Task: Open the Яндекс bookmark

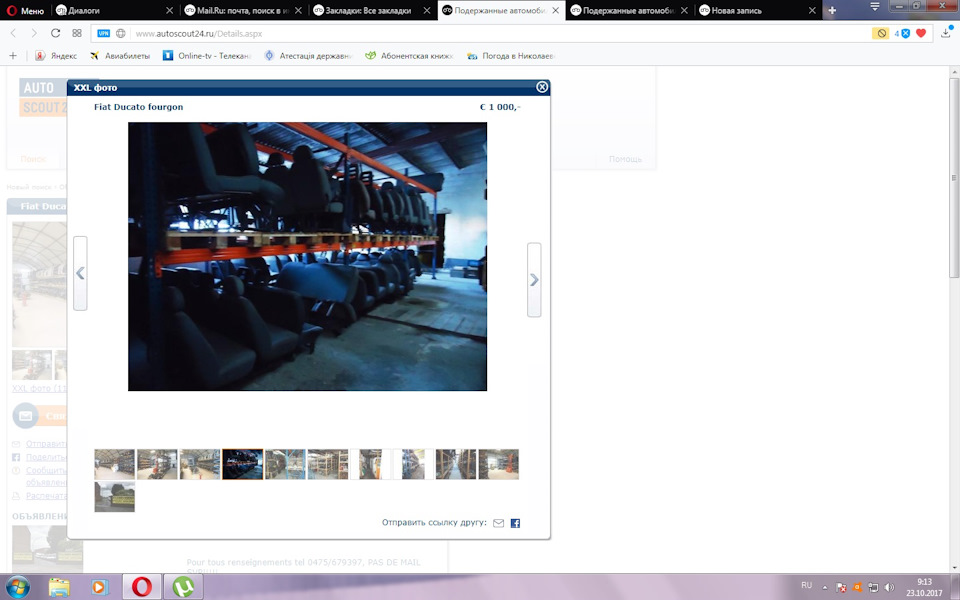Action: point(56,56)
